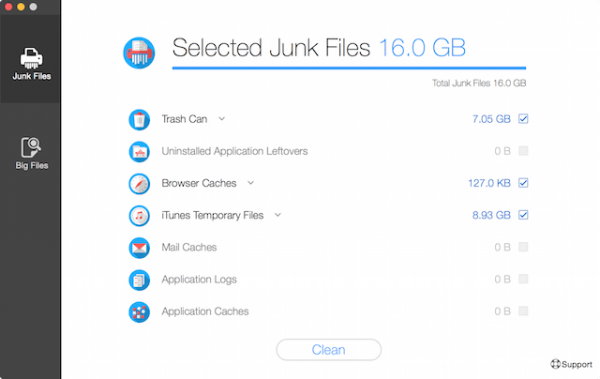Click the Trash Can category icon
The height and width of the screenshot is (379, 600).
pos(139,119)
